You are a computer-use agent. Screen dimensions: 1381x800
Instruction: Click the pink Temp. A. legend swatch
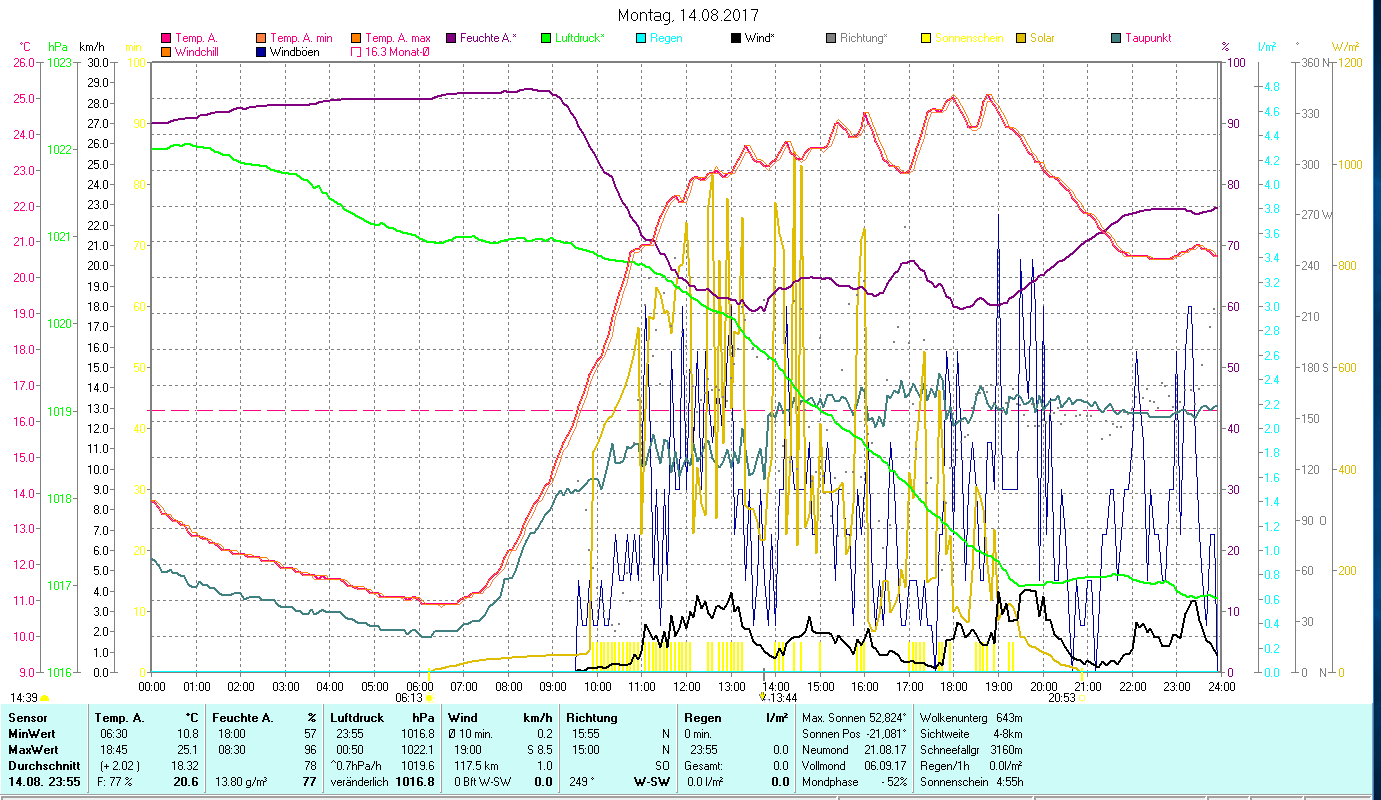pos(165,38)
